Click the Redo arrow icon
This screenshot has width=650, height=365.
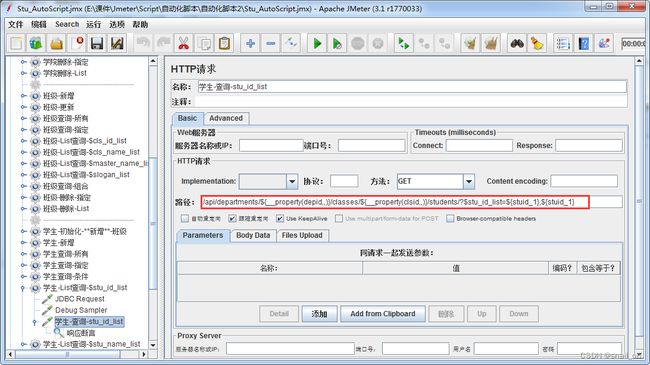coord(163,43)
